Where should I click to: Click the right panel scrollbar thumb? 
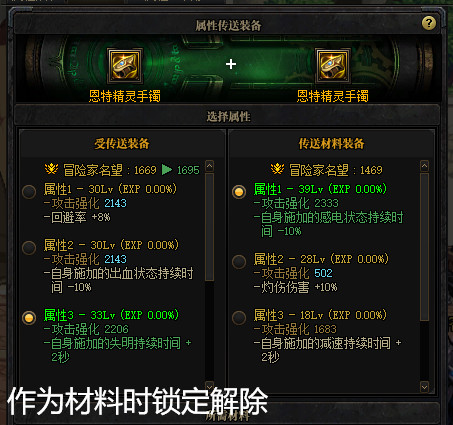point(424,247)
